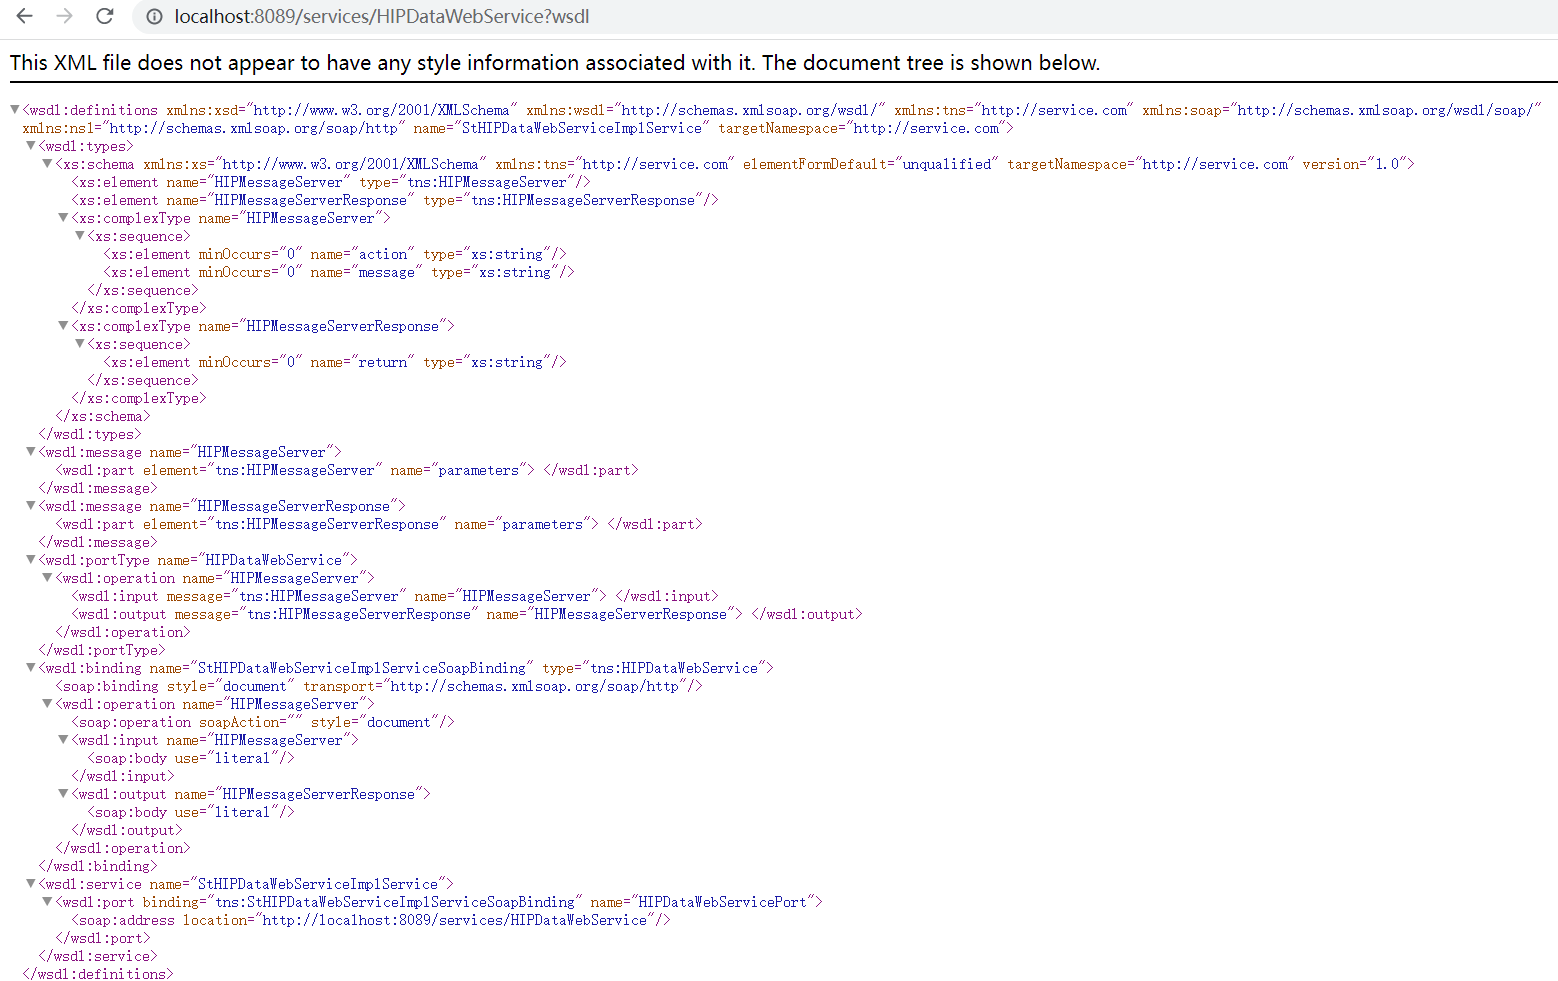Collapse the xs:sequence under HIPMessageServer

pyautogui.click(x=78, y=235)
